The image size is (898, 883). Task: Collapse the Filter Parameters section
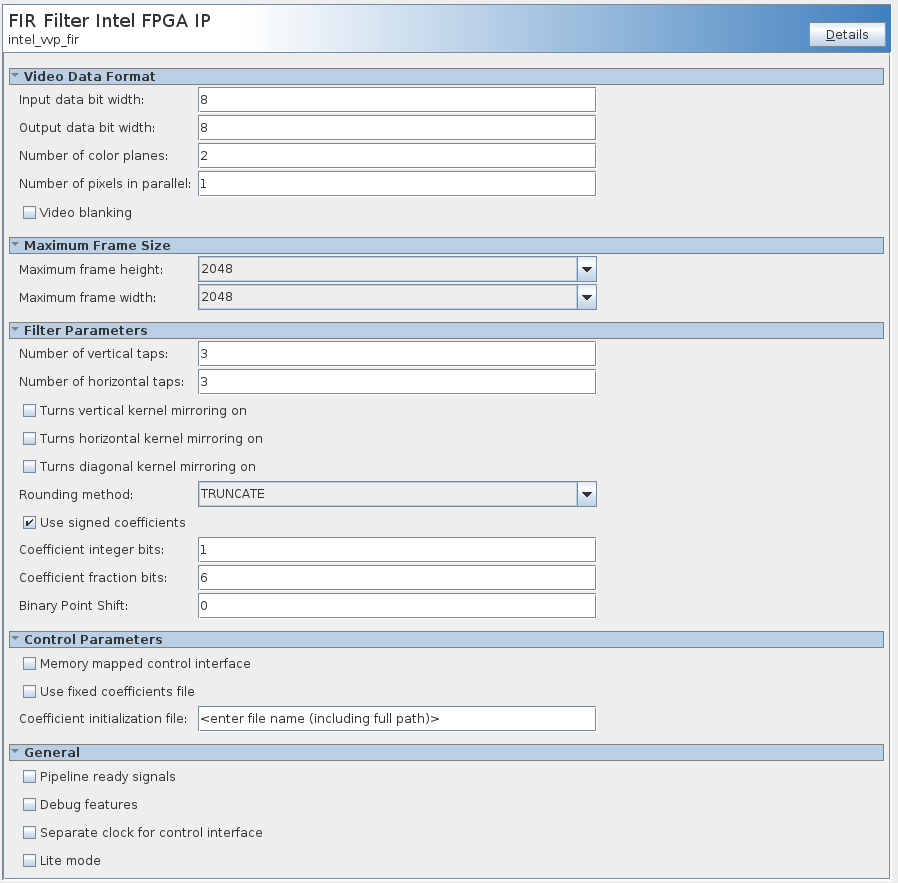coord(15,330)
